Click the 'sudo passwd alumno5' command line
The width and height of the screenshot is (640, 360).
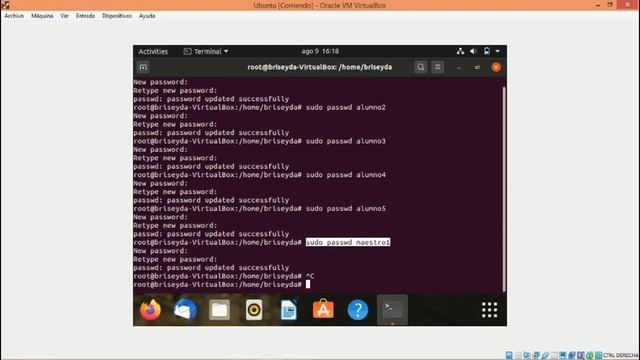pos(346,209)
